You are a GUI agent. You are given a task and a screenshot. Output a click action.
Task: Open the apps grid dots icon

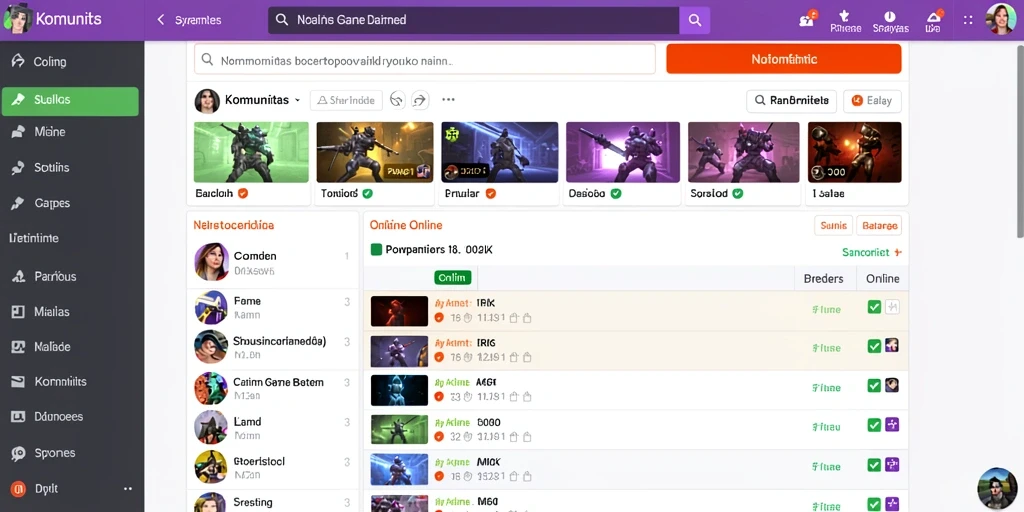968,20
